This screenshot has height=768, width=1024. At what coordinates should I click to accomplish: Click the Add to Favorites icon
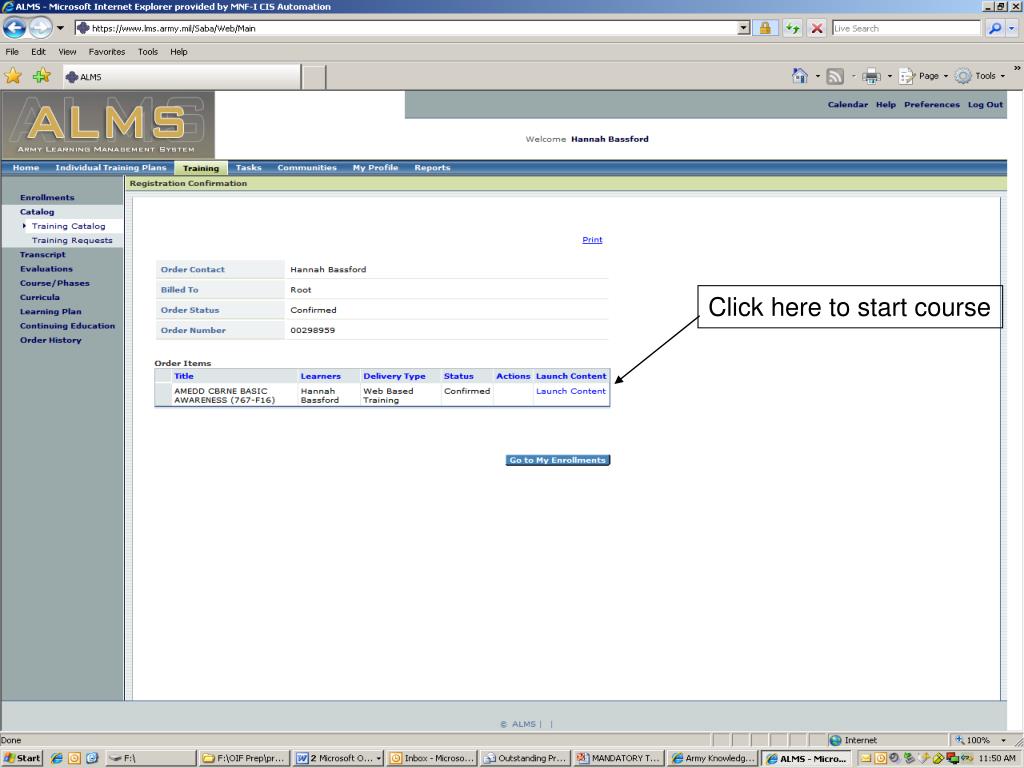click(x=42, y=76)
